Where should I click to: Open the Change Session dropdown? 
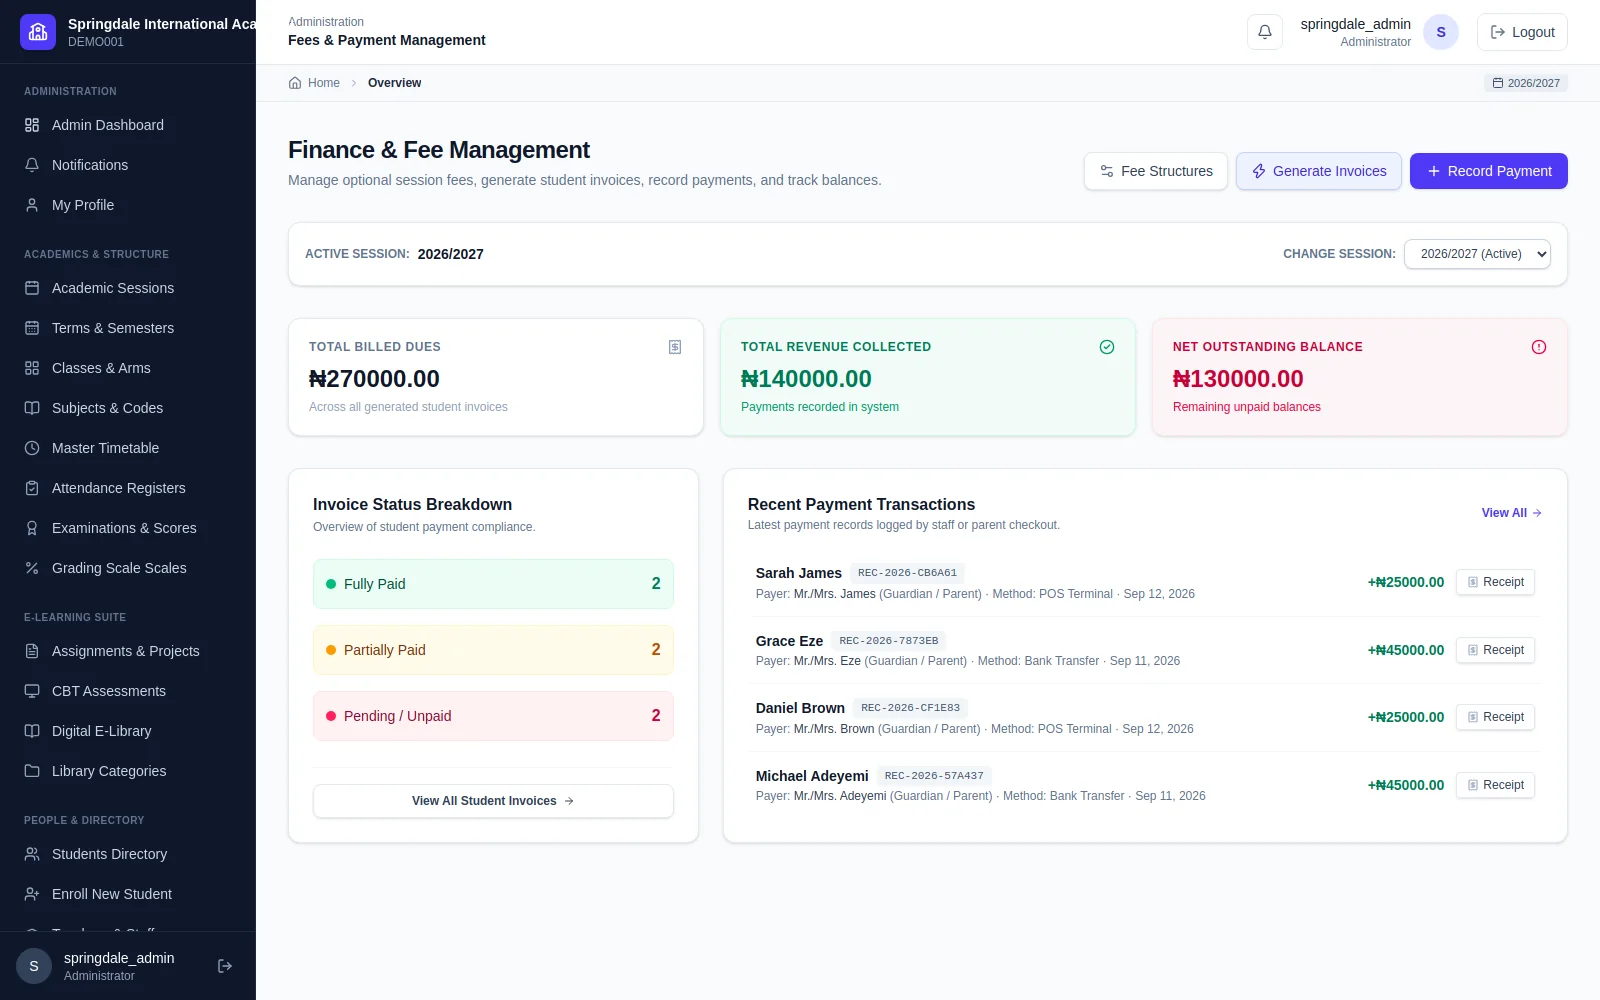tap(1477, 254)
